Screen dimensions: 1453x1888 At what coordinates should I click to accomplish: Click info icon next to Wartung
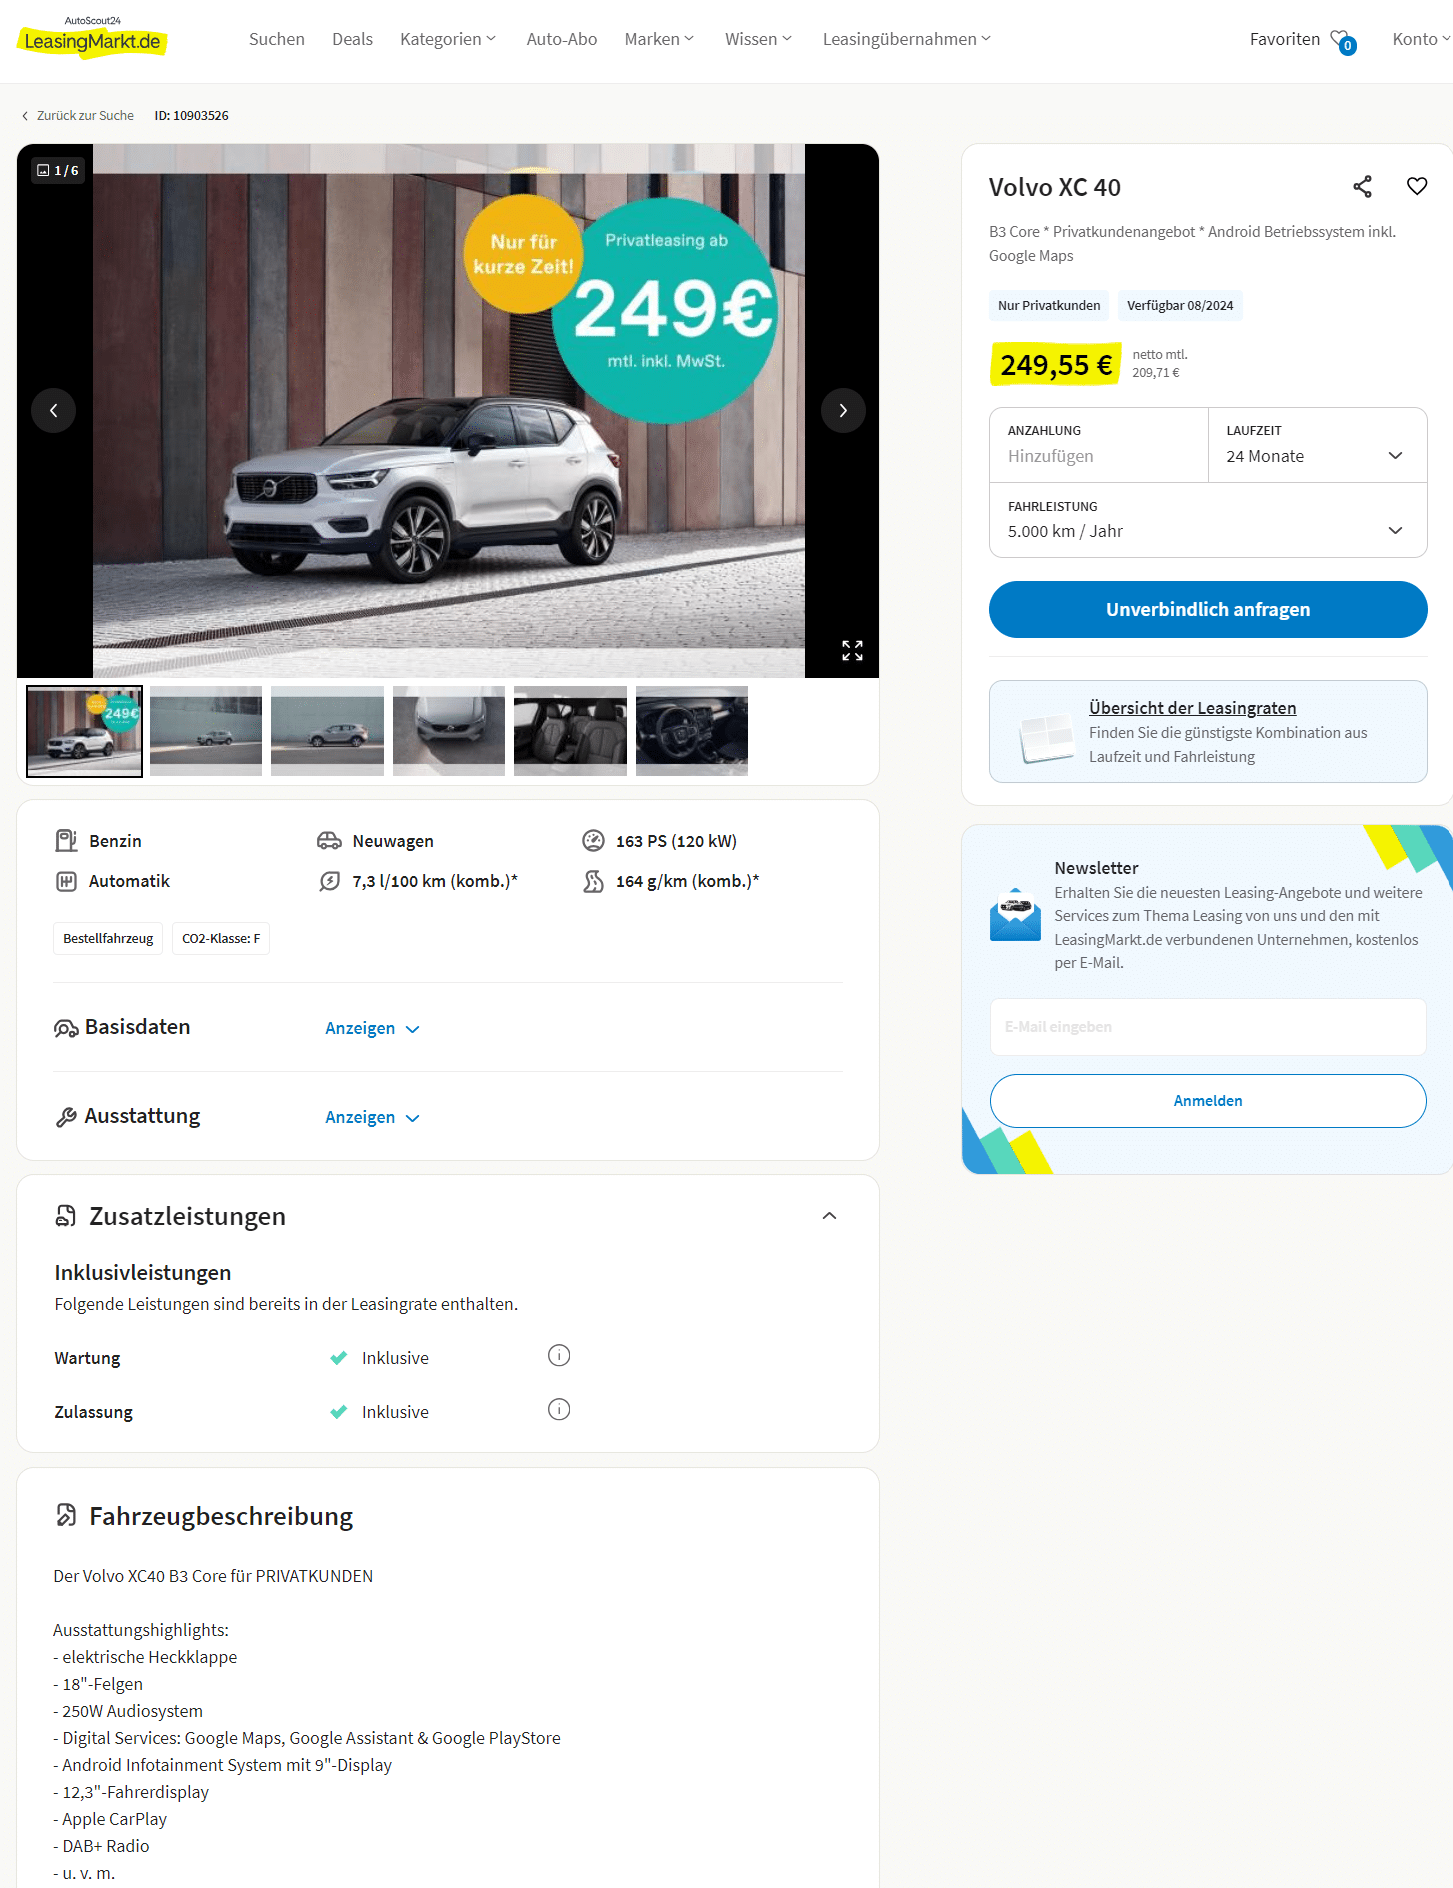click(559, 1356)
